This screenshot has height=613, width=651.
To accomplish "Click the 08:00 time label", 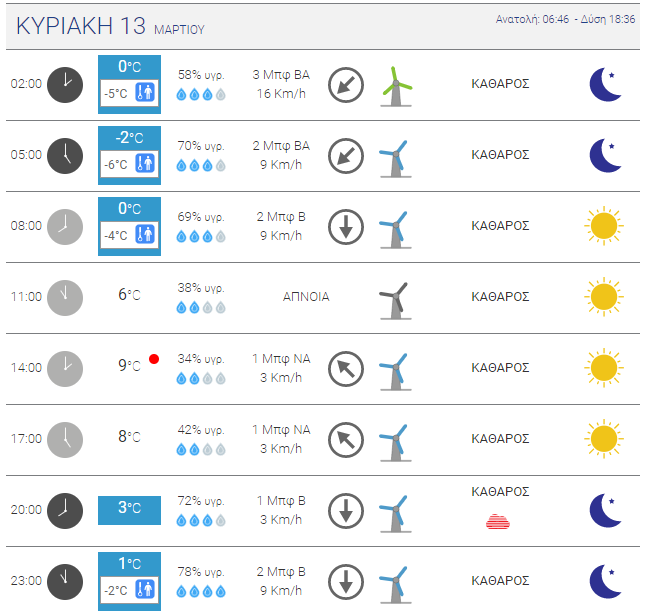I will click(x=26, y=226).
